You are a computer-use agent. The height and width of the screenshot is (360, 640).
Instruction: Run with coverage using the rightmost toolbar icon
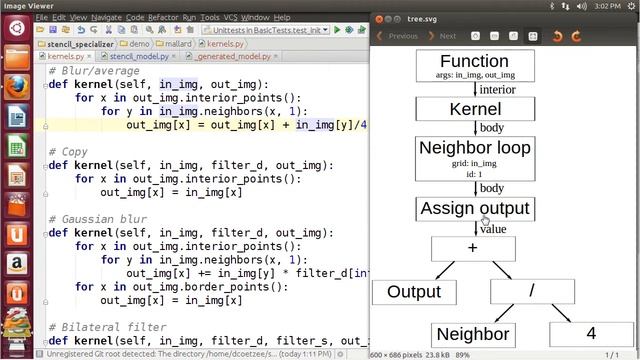coord(362,30)
